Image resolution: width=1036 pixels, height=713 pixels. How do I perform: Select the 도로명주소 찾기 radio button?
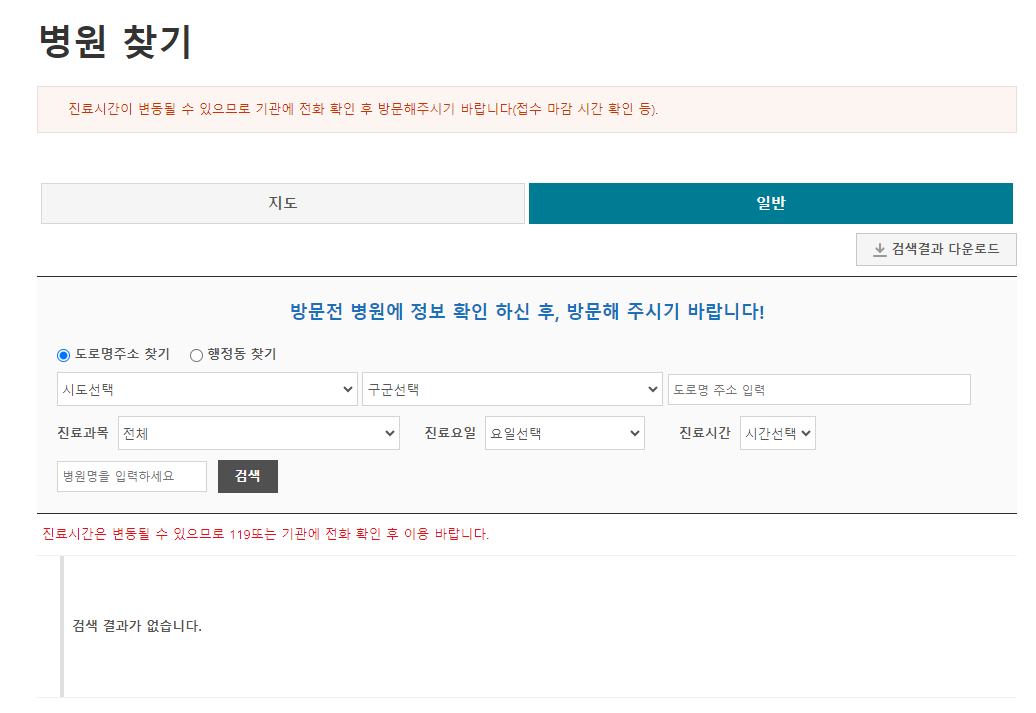pos(62,354)
